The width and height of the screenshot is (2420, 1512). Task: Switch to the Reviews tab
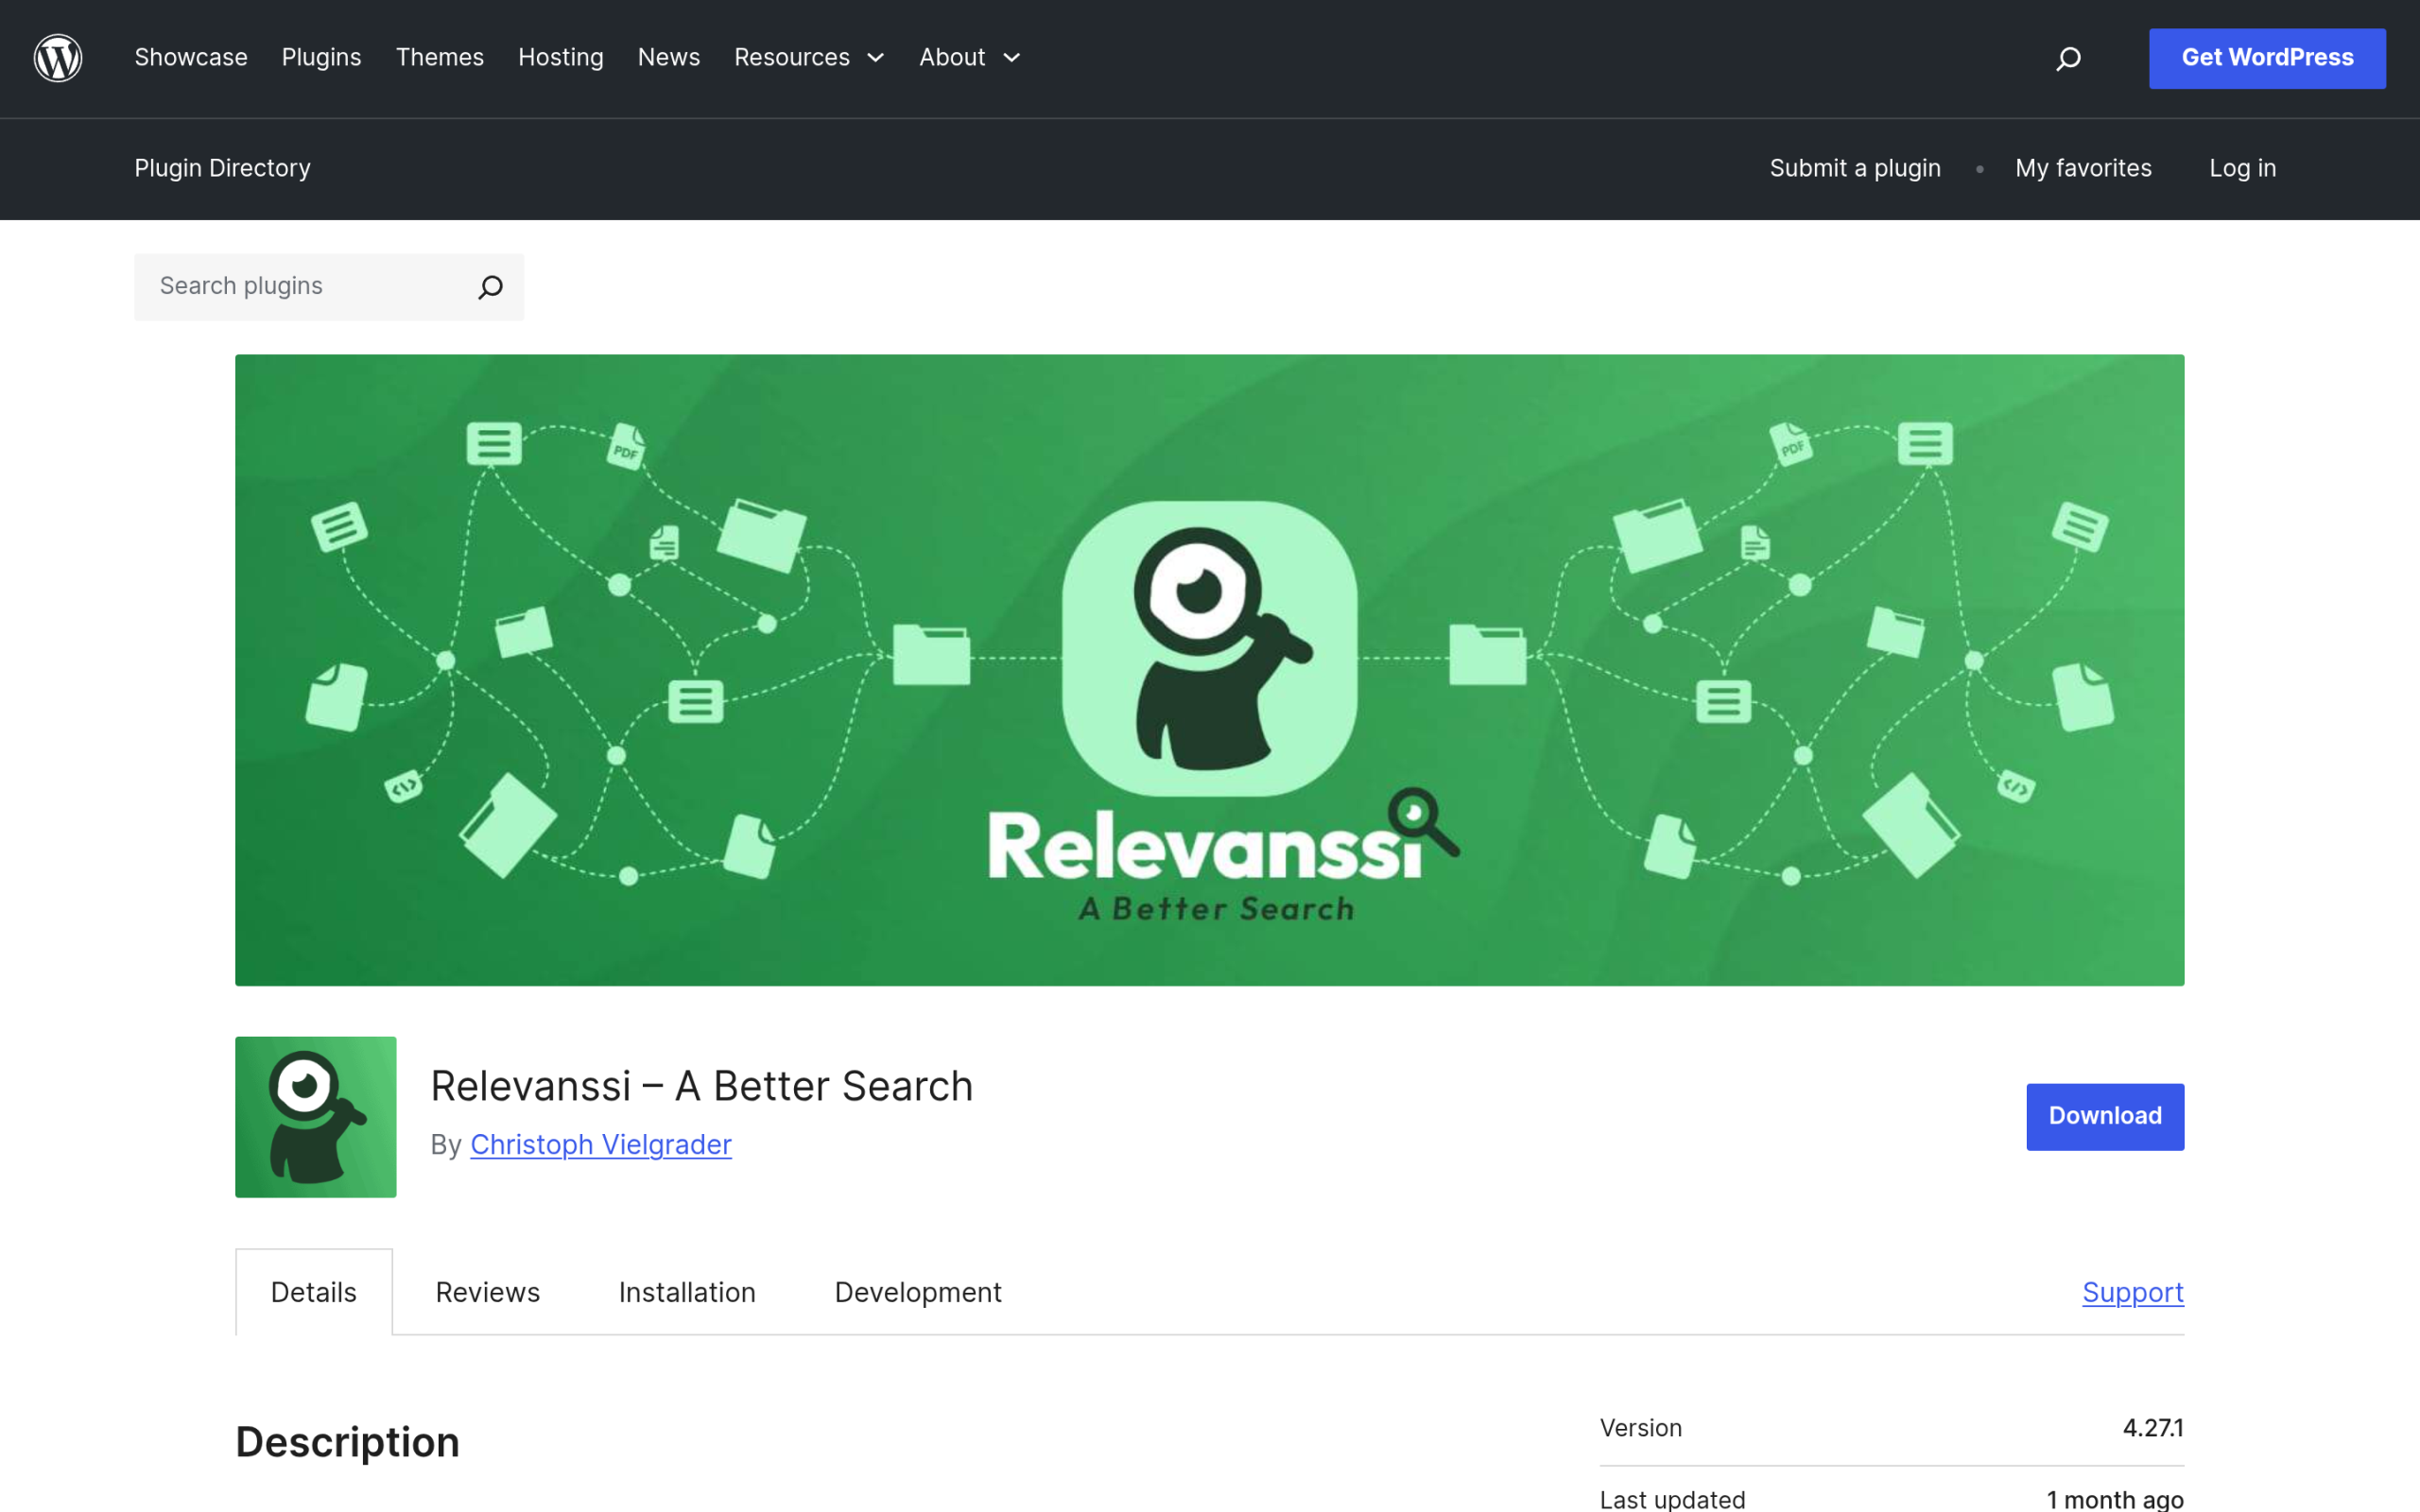coord(488,1292)
